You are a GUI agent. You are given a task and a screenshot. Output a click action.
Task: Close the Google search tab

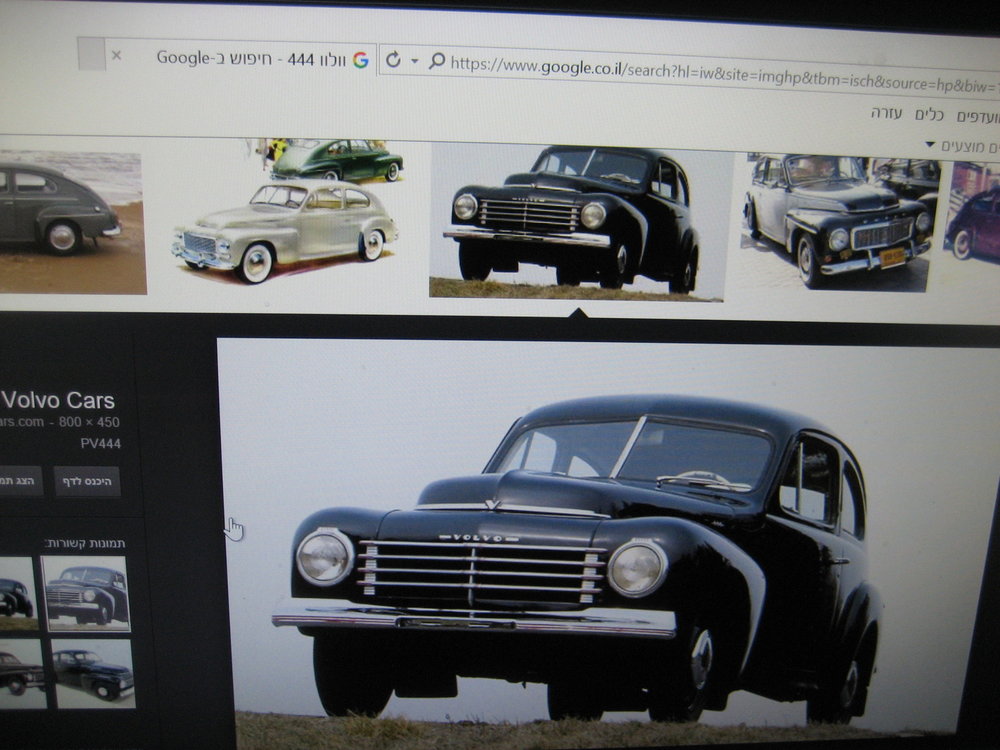click(116, 55)
